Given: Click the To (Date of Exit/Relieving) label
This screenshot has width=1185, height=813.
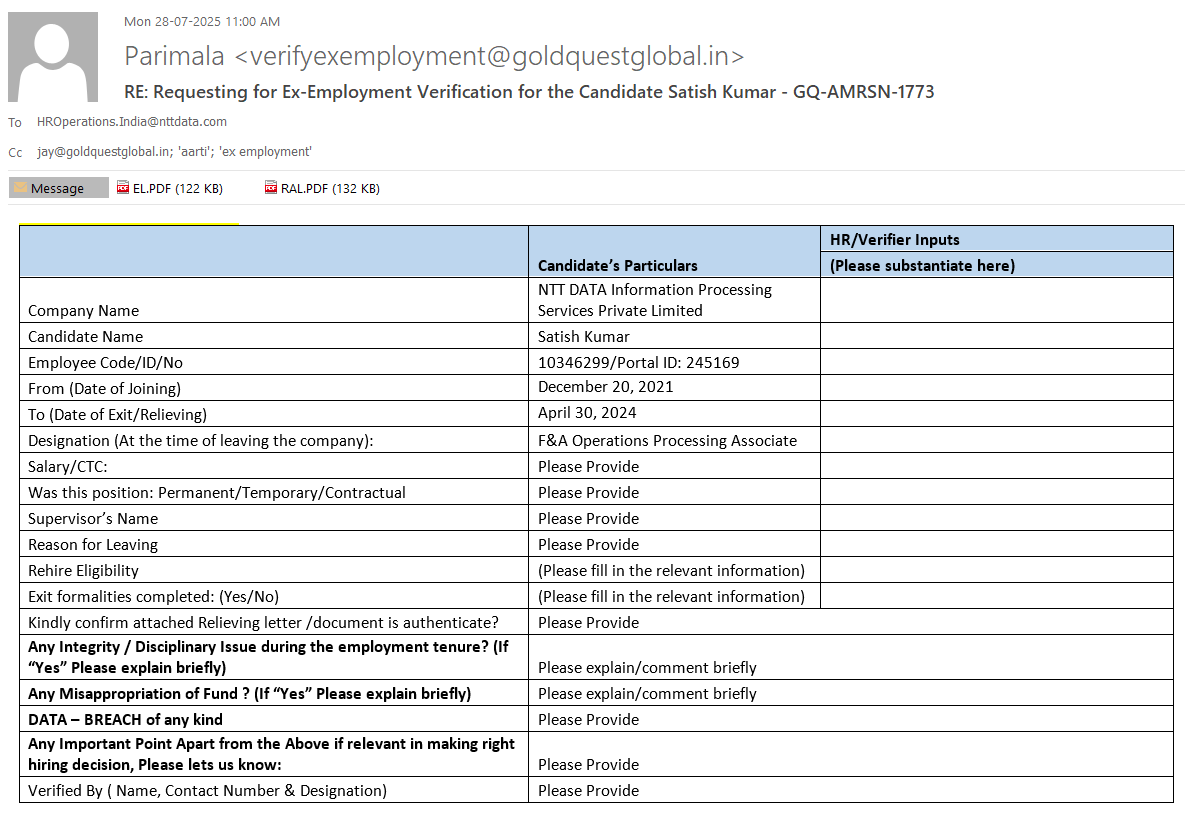Looking at the screenshot, I should pyautogui.click(x=117, y=415).
